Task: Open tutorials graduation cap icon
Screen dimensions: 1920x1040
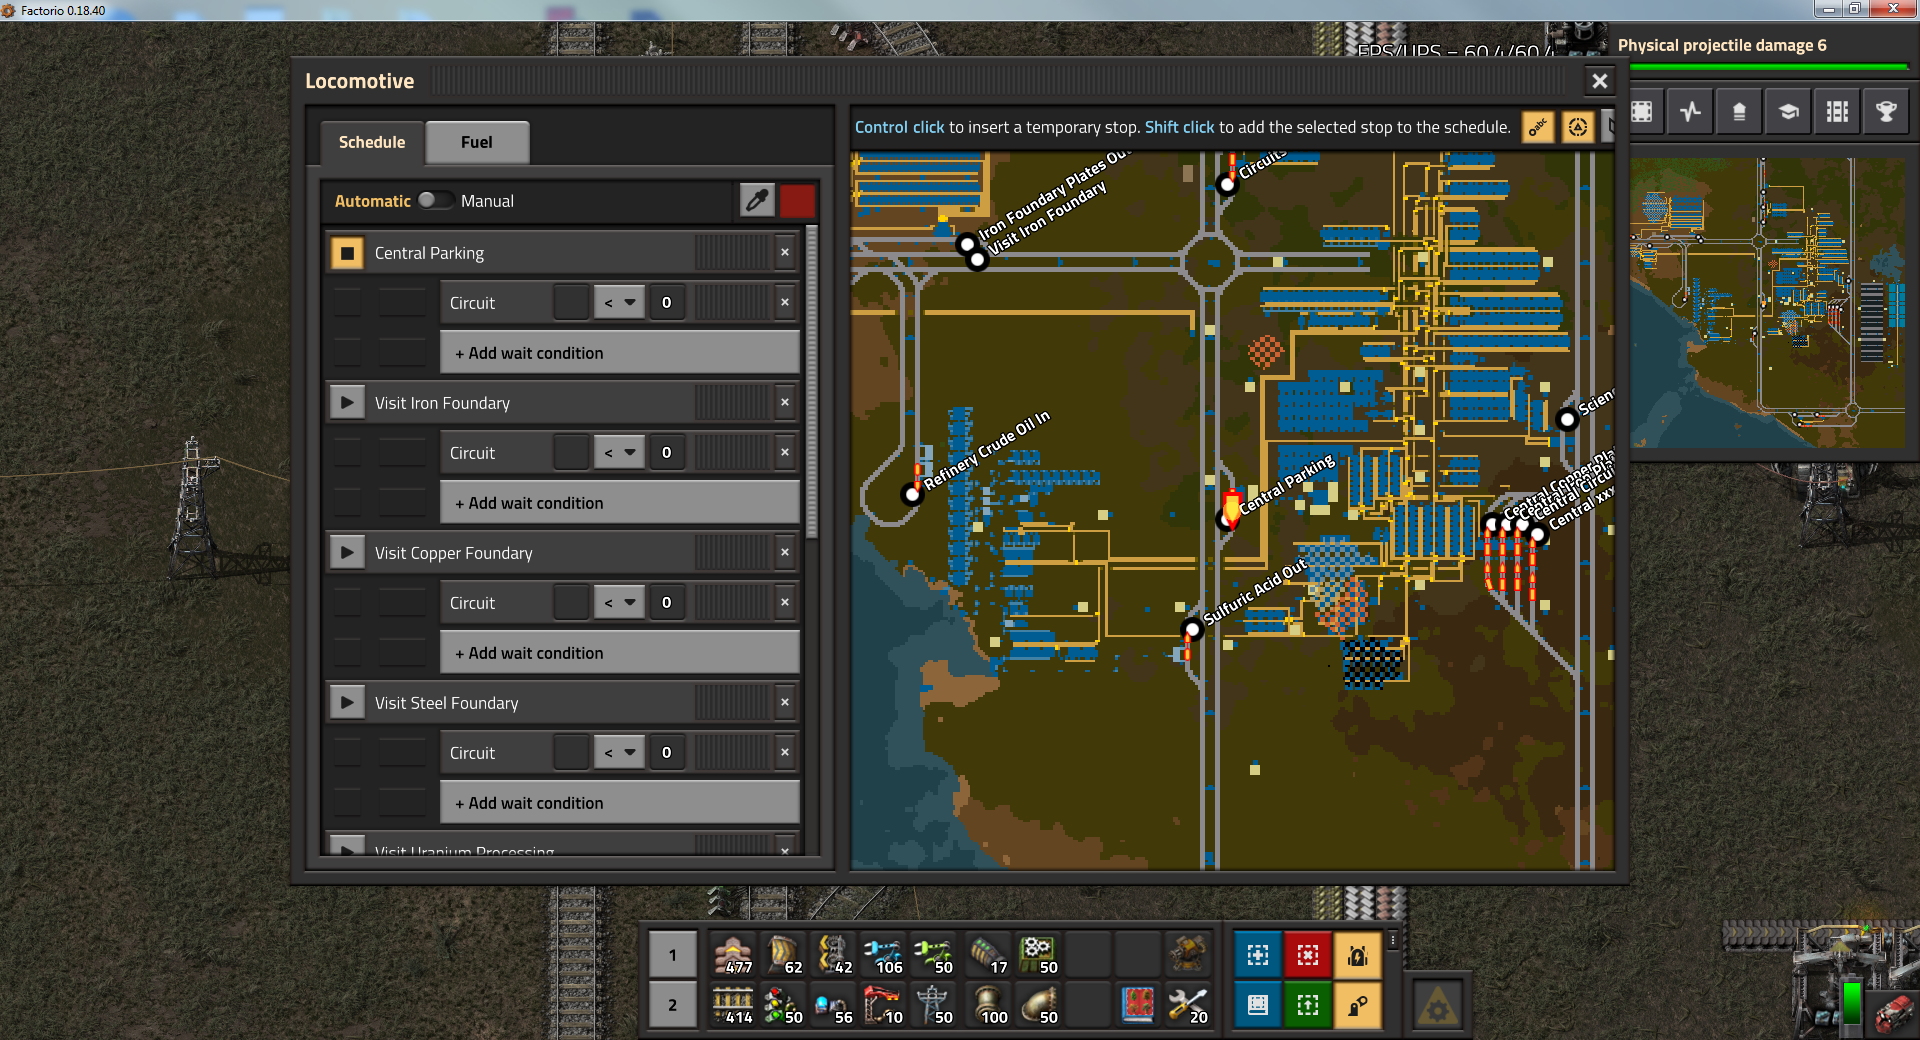Action: pyautogui.click(x=1788, y=112)
